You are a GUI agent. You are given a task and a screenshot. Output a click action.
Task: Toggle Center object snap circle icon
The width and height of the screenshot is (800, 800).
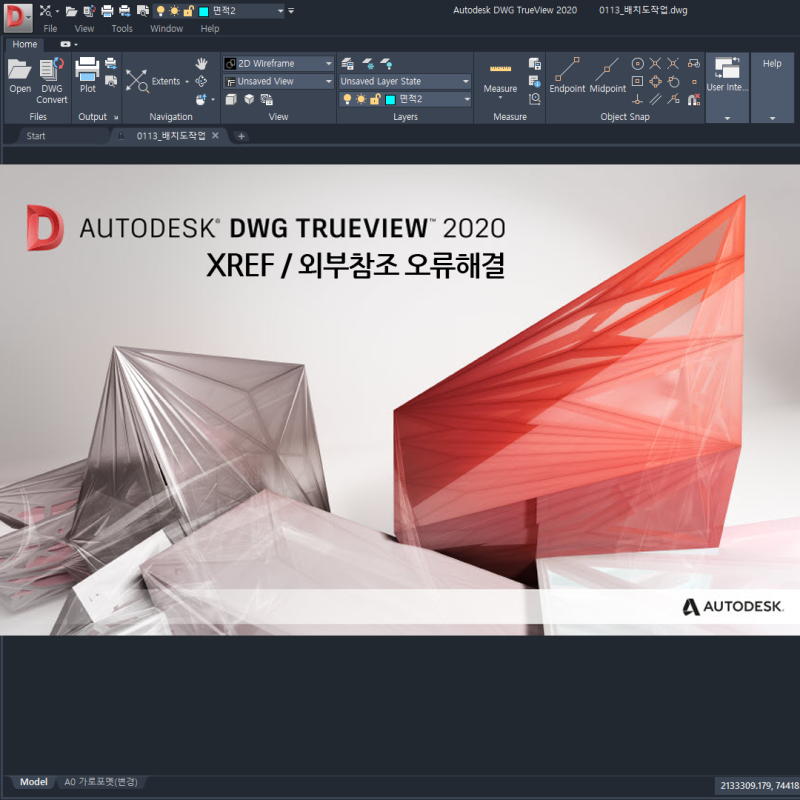pyautogui.click(x=637, y=64)
